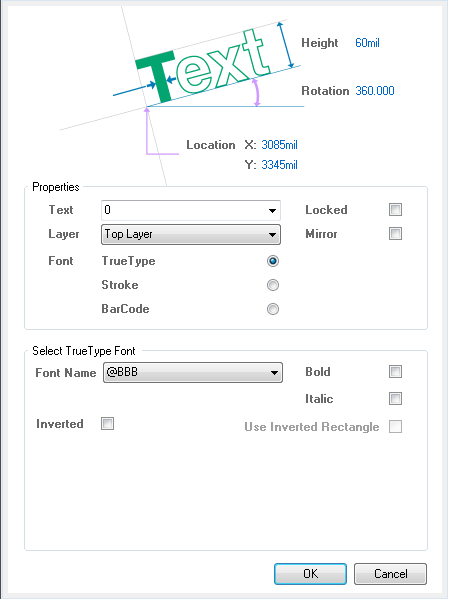Select the Stroke font radio button

pos(273,285)
